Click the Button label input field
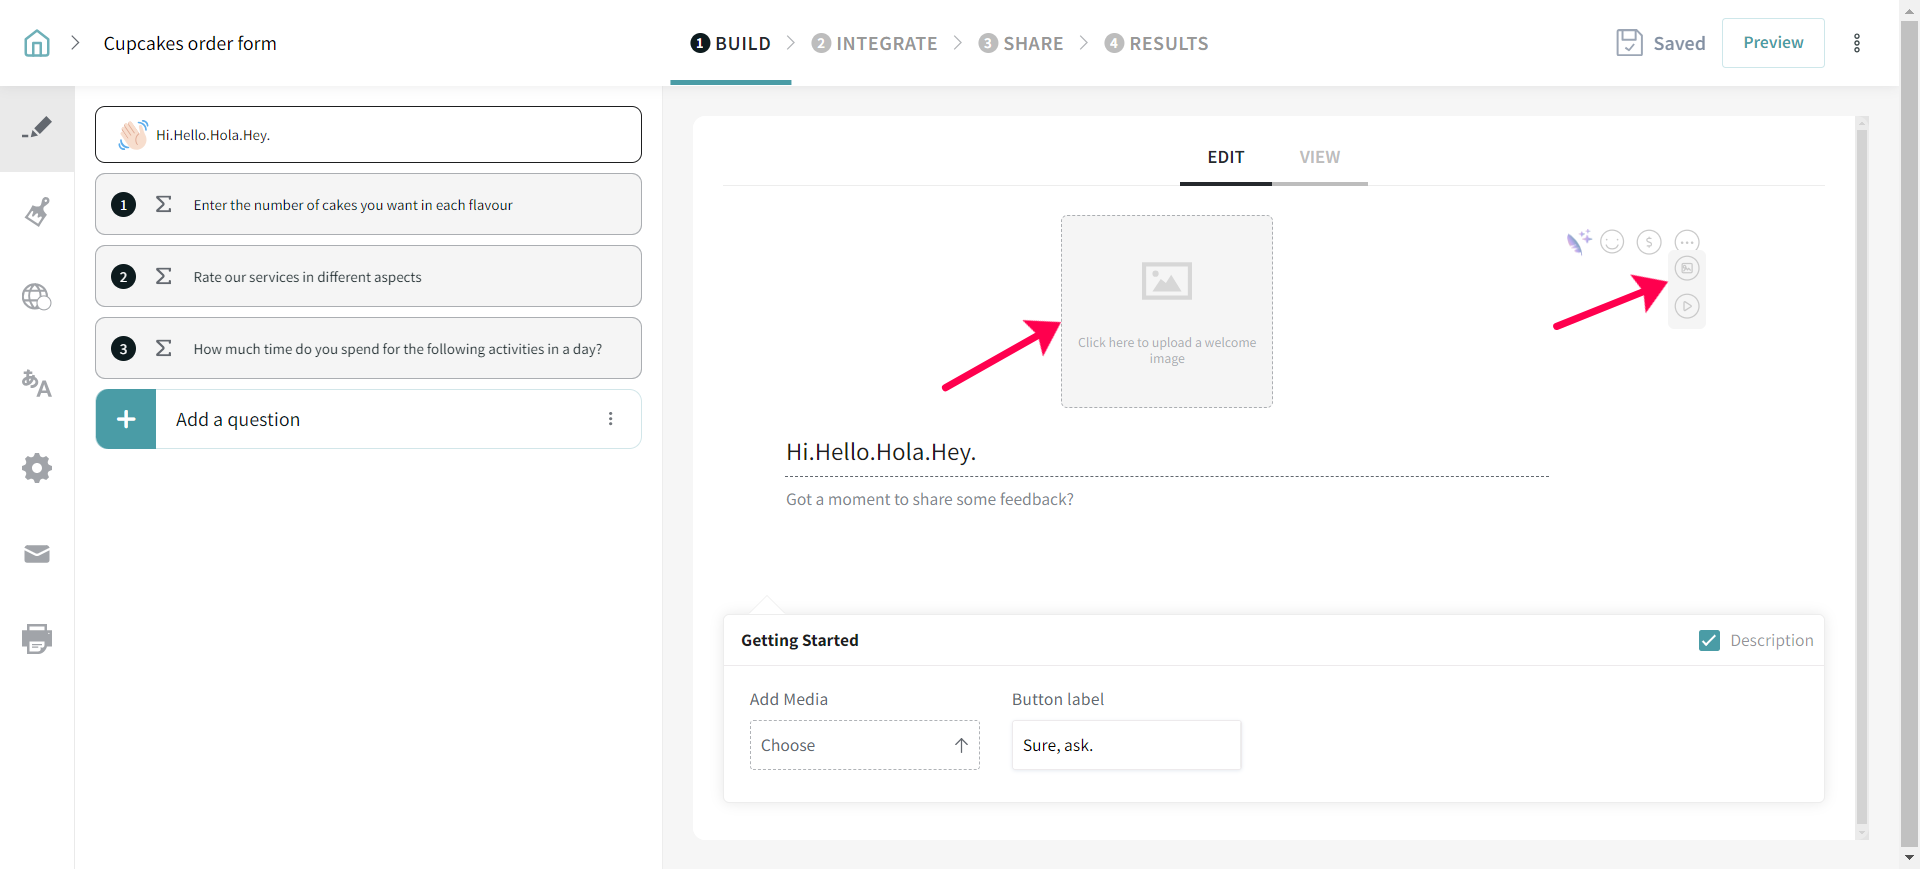The height and width of the screenshot is (869, 1920). coord(1126,745)
